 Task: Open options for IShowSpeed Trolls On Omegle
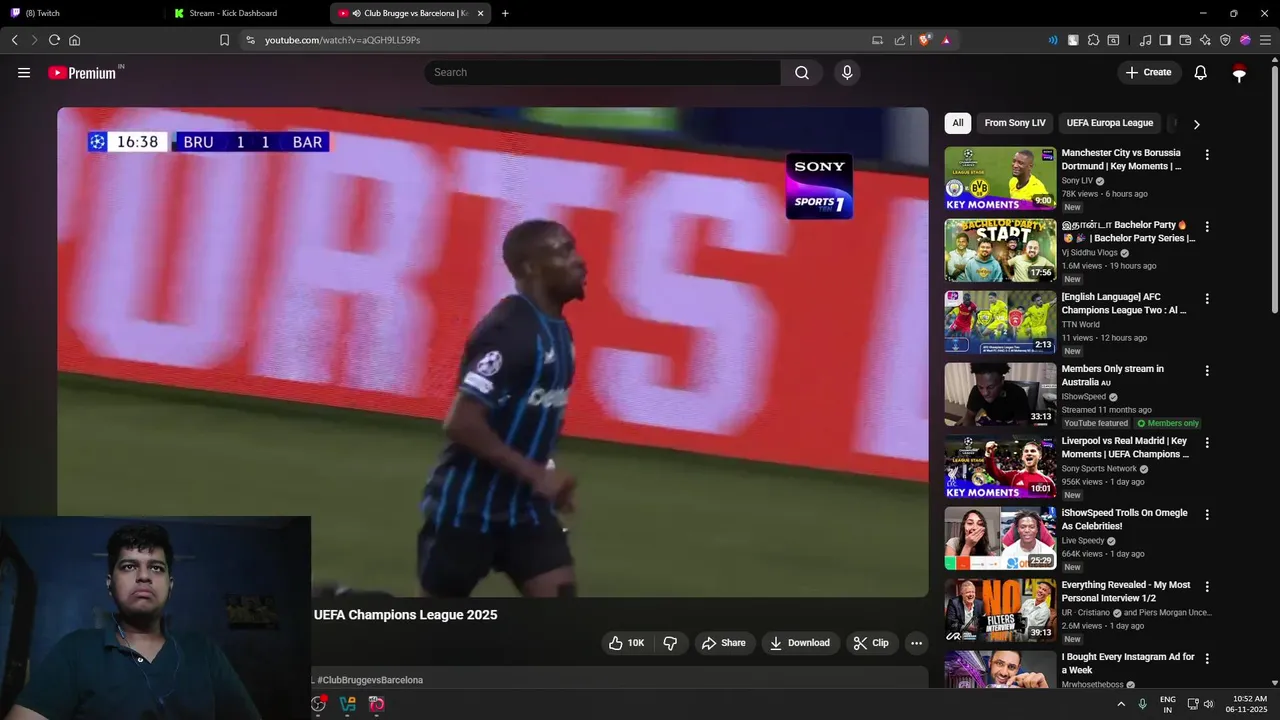[1207, 515]
